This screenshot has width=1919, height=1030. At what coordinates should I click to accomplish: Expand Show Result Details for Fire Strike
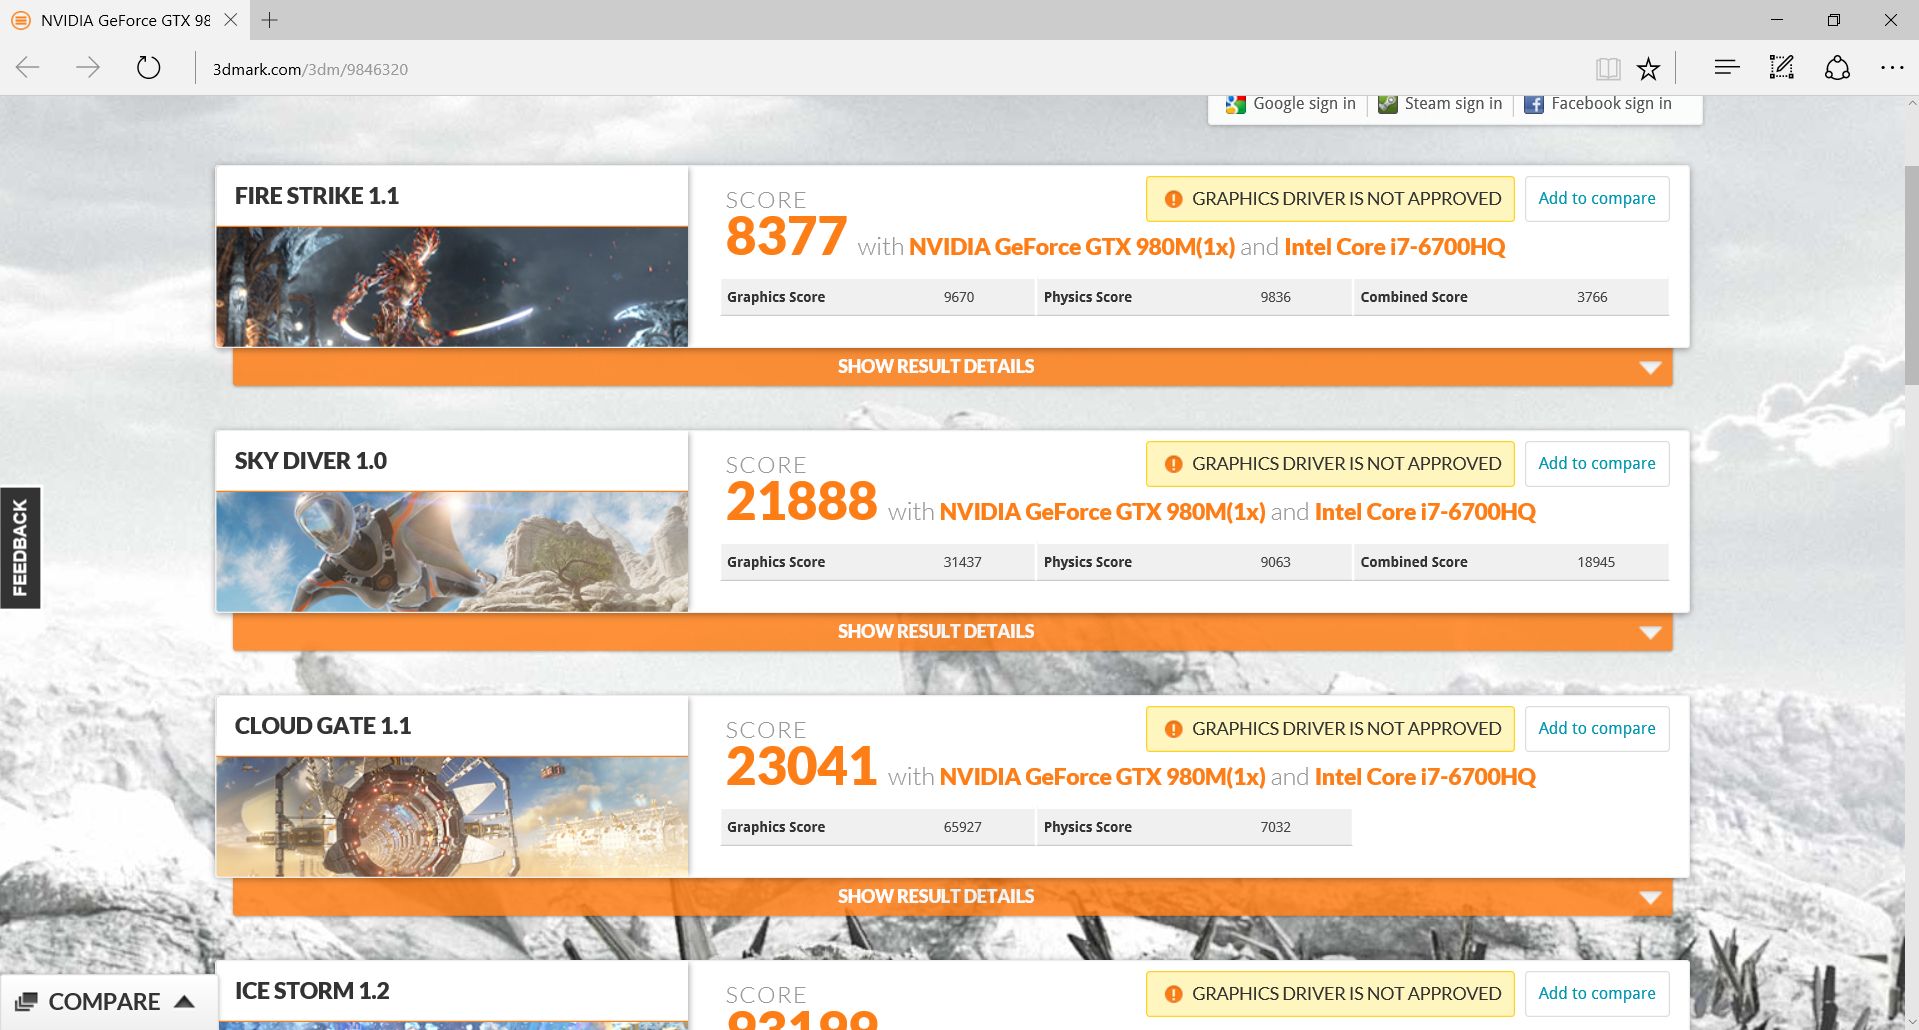[935, 366]
